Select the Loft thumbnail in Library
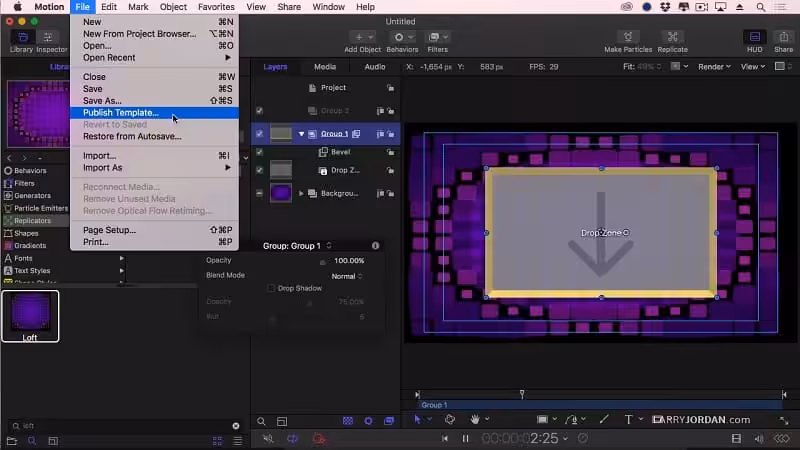 30,312
